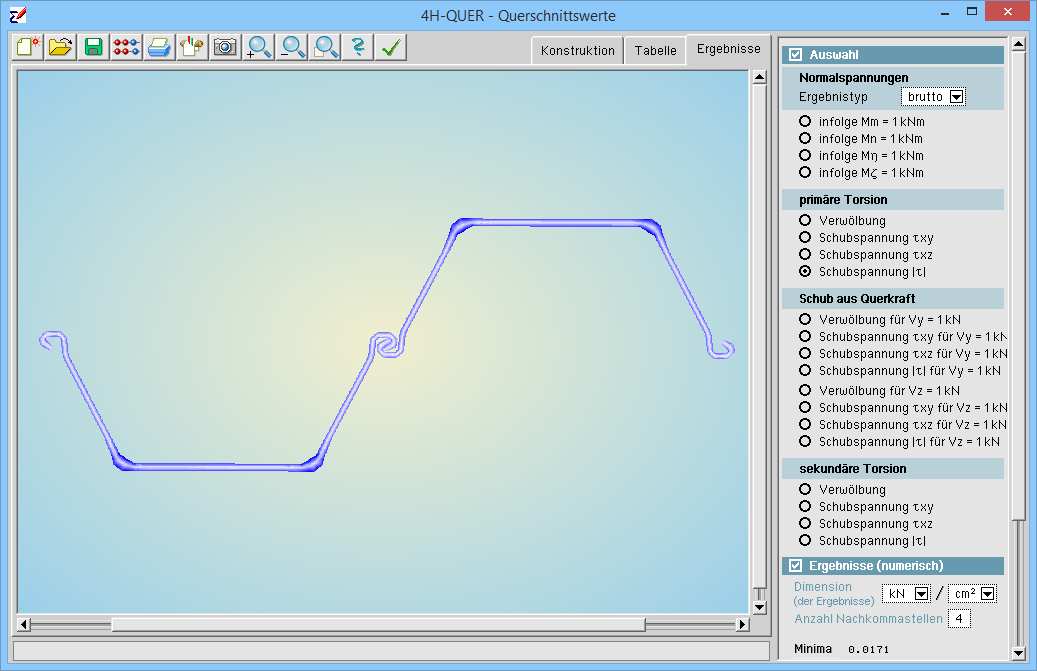Image resolution: width=1037 pixels, height=671 pixels.
Task: Open help via the question mark icon
Action: coord(357,47)
